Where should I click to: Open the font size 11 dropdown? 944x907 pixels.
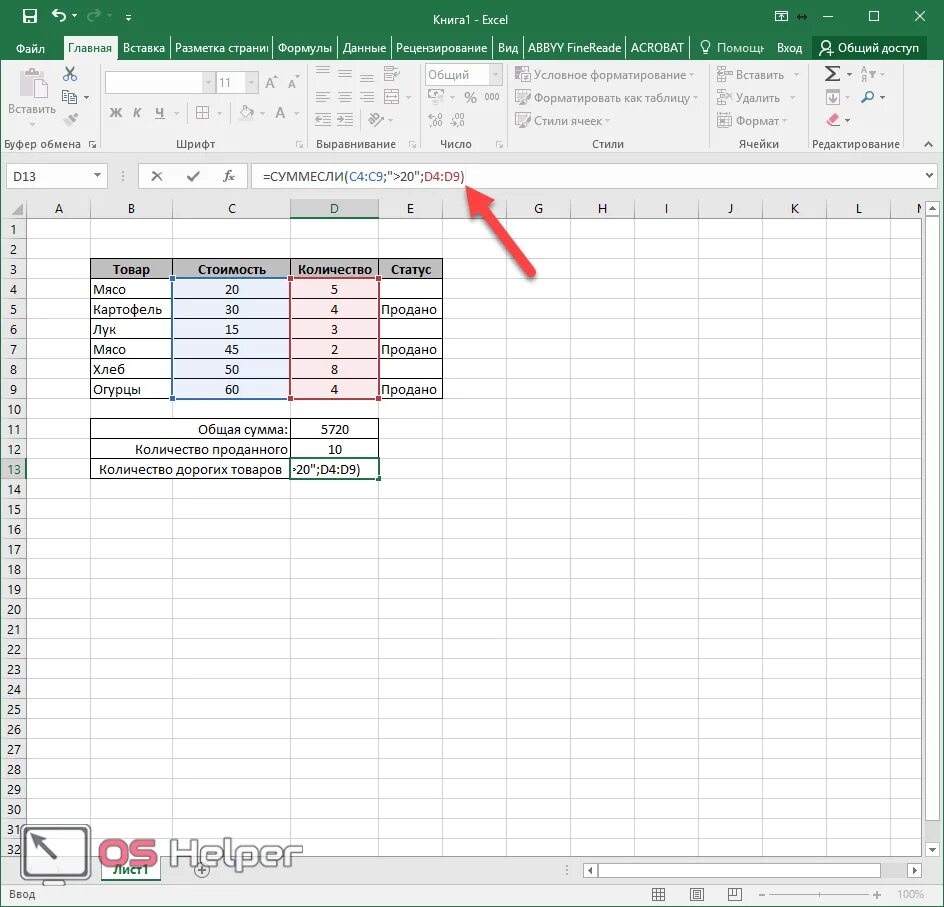coord(252,82)
